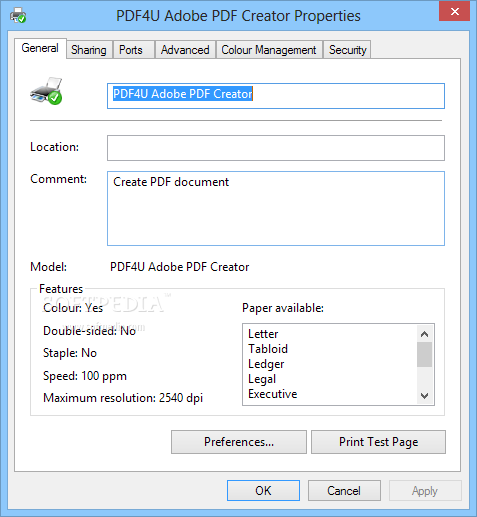Click the printer name input field
The height and width of the screenshot is (517, 477).
point(276,96)
